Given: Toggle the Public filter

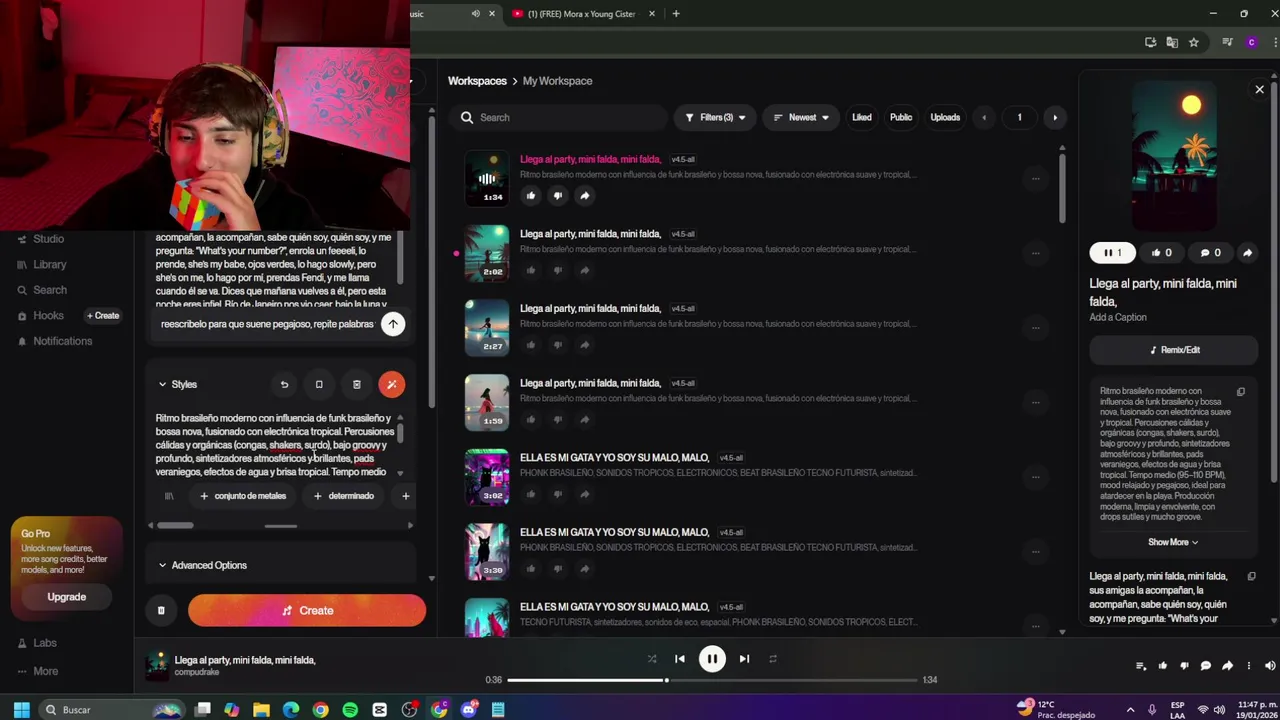Looking at the screenshot, I should pos(901,117).
